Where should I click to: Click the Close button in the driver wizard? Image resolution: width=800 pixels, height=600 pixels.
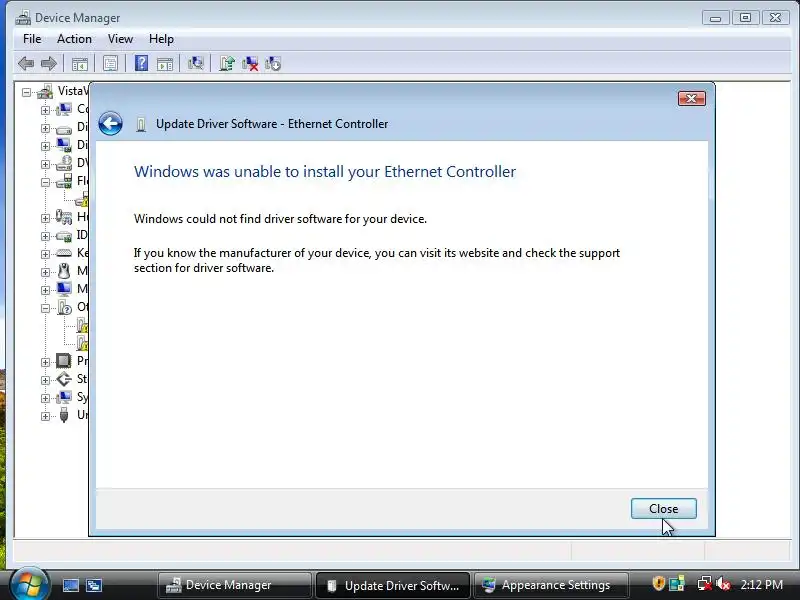pyautogui.click(x=663, y=509)
